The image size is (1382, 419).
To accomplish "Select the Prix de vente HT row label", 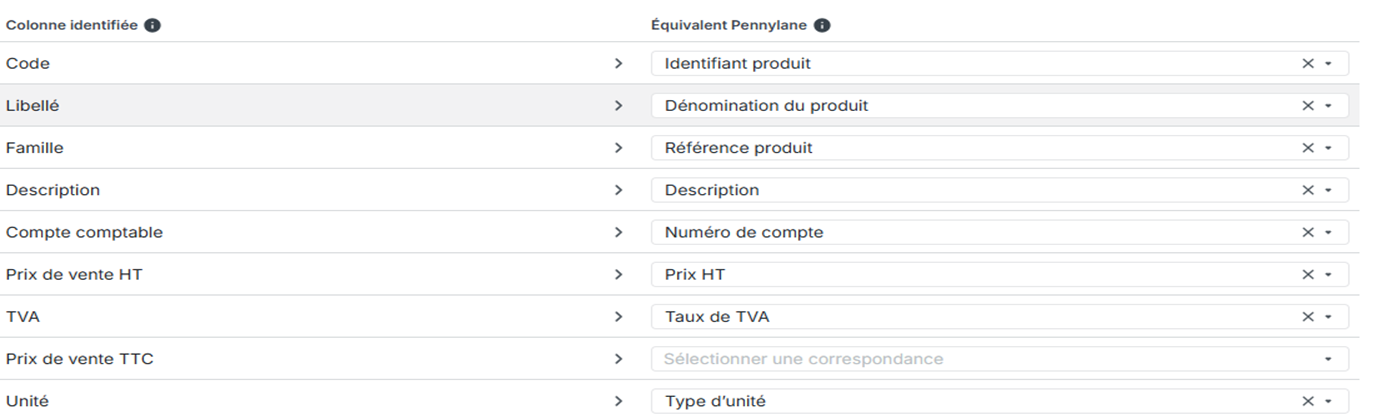I will point(74,274).
